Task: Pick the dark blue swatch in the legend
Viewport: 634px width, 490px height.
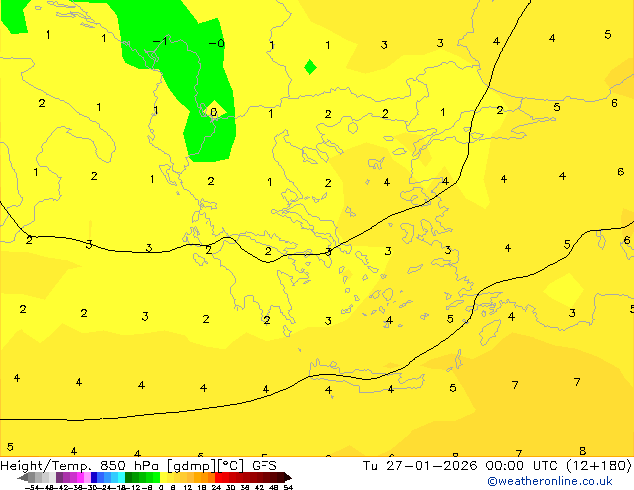Action: pos(94,477)
